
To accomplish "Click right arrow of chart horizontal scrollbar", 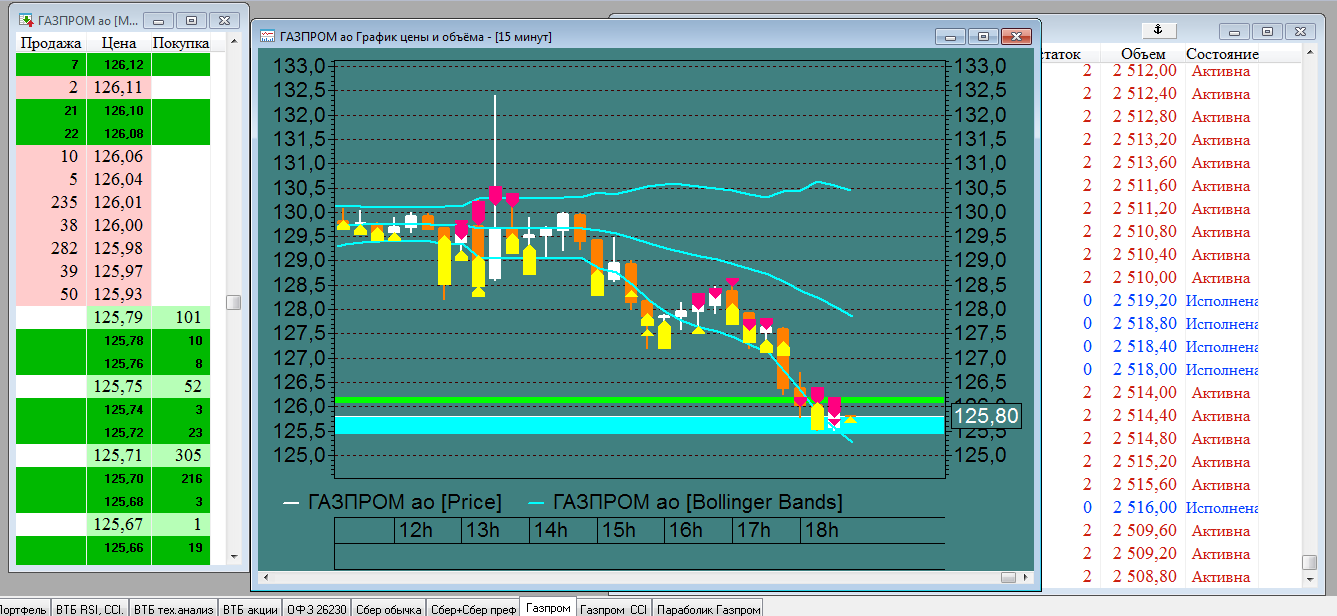I will 1025,577.
